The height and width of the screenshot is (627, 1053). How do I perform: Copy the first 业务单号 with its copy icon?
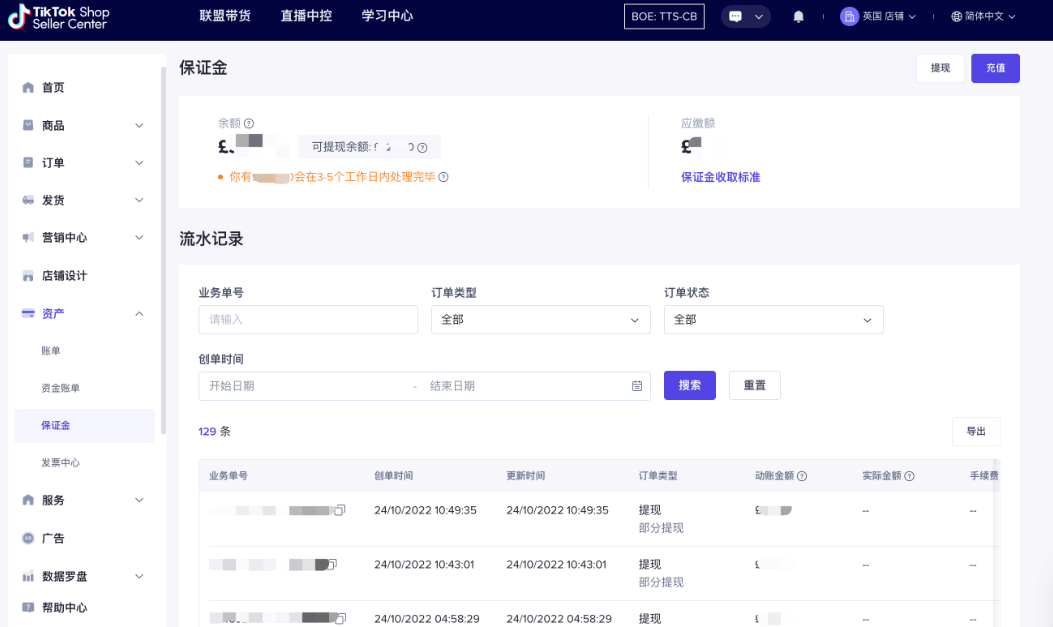click(x=339, y=510)
